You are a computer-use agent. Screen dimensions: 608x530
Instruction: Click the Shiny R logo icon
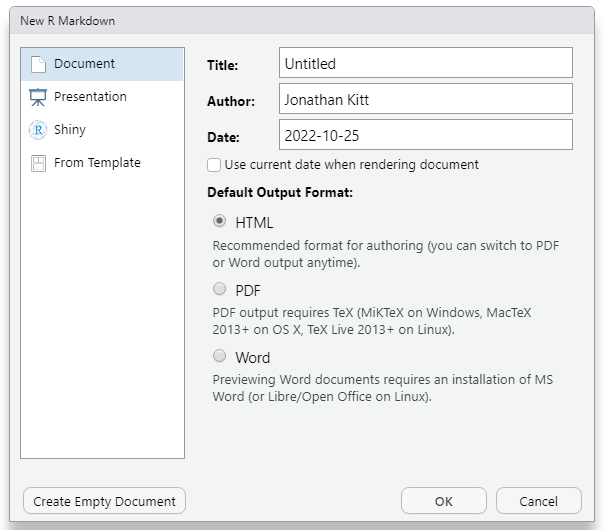coord(38,130)
